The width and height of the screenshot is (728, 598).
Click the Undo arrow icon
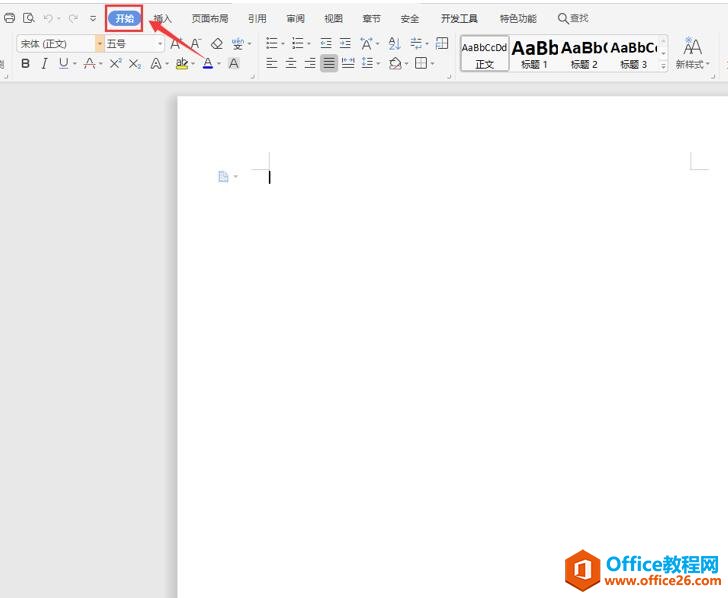click(47, 18)
